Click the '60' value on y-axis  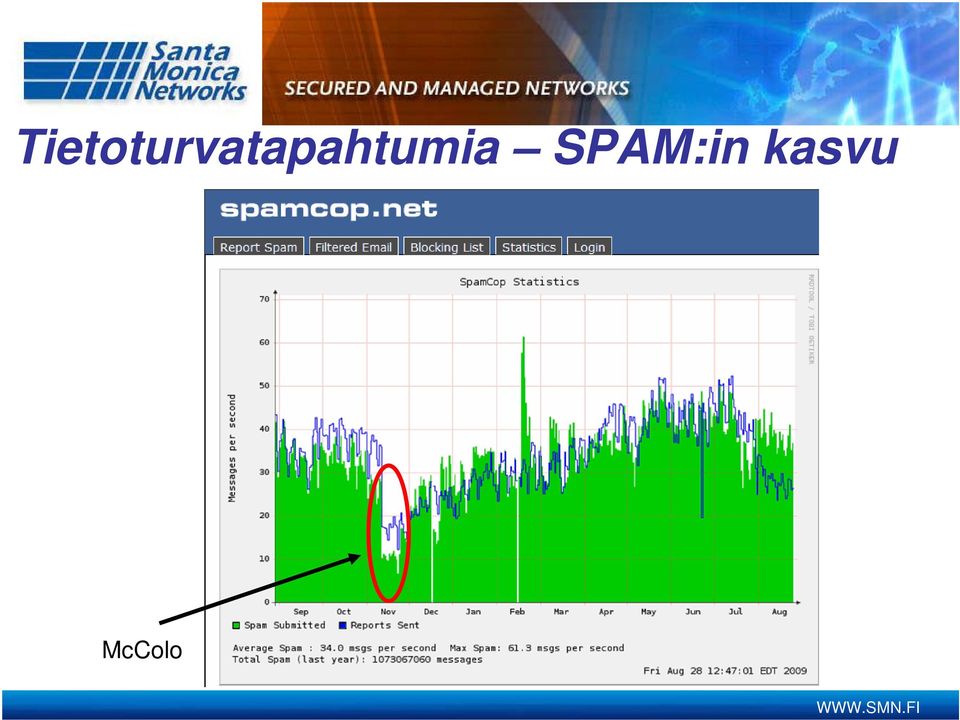tap(264, 343)
